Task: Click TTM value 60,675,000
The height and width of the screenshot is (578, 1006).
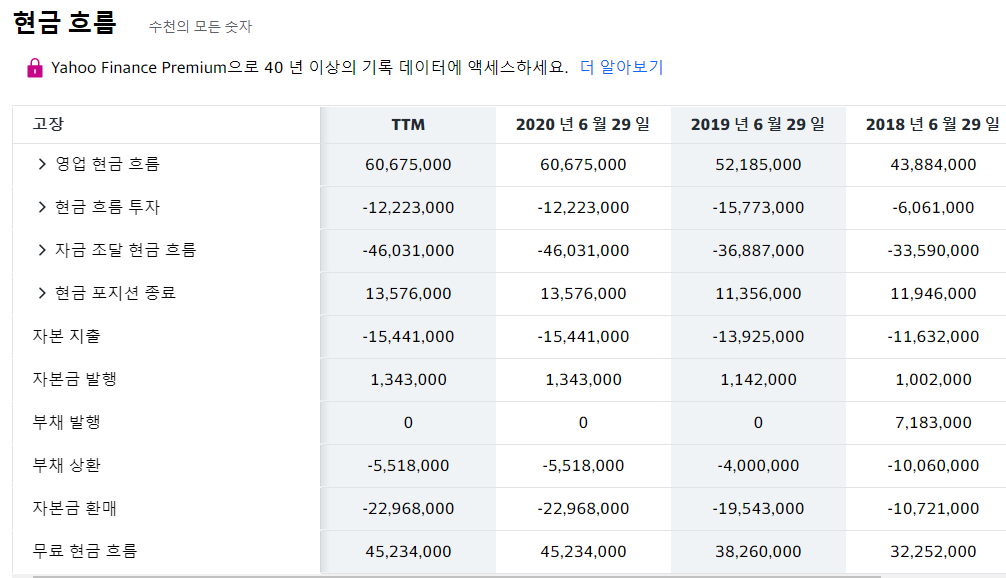Action: pos(408,165)
